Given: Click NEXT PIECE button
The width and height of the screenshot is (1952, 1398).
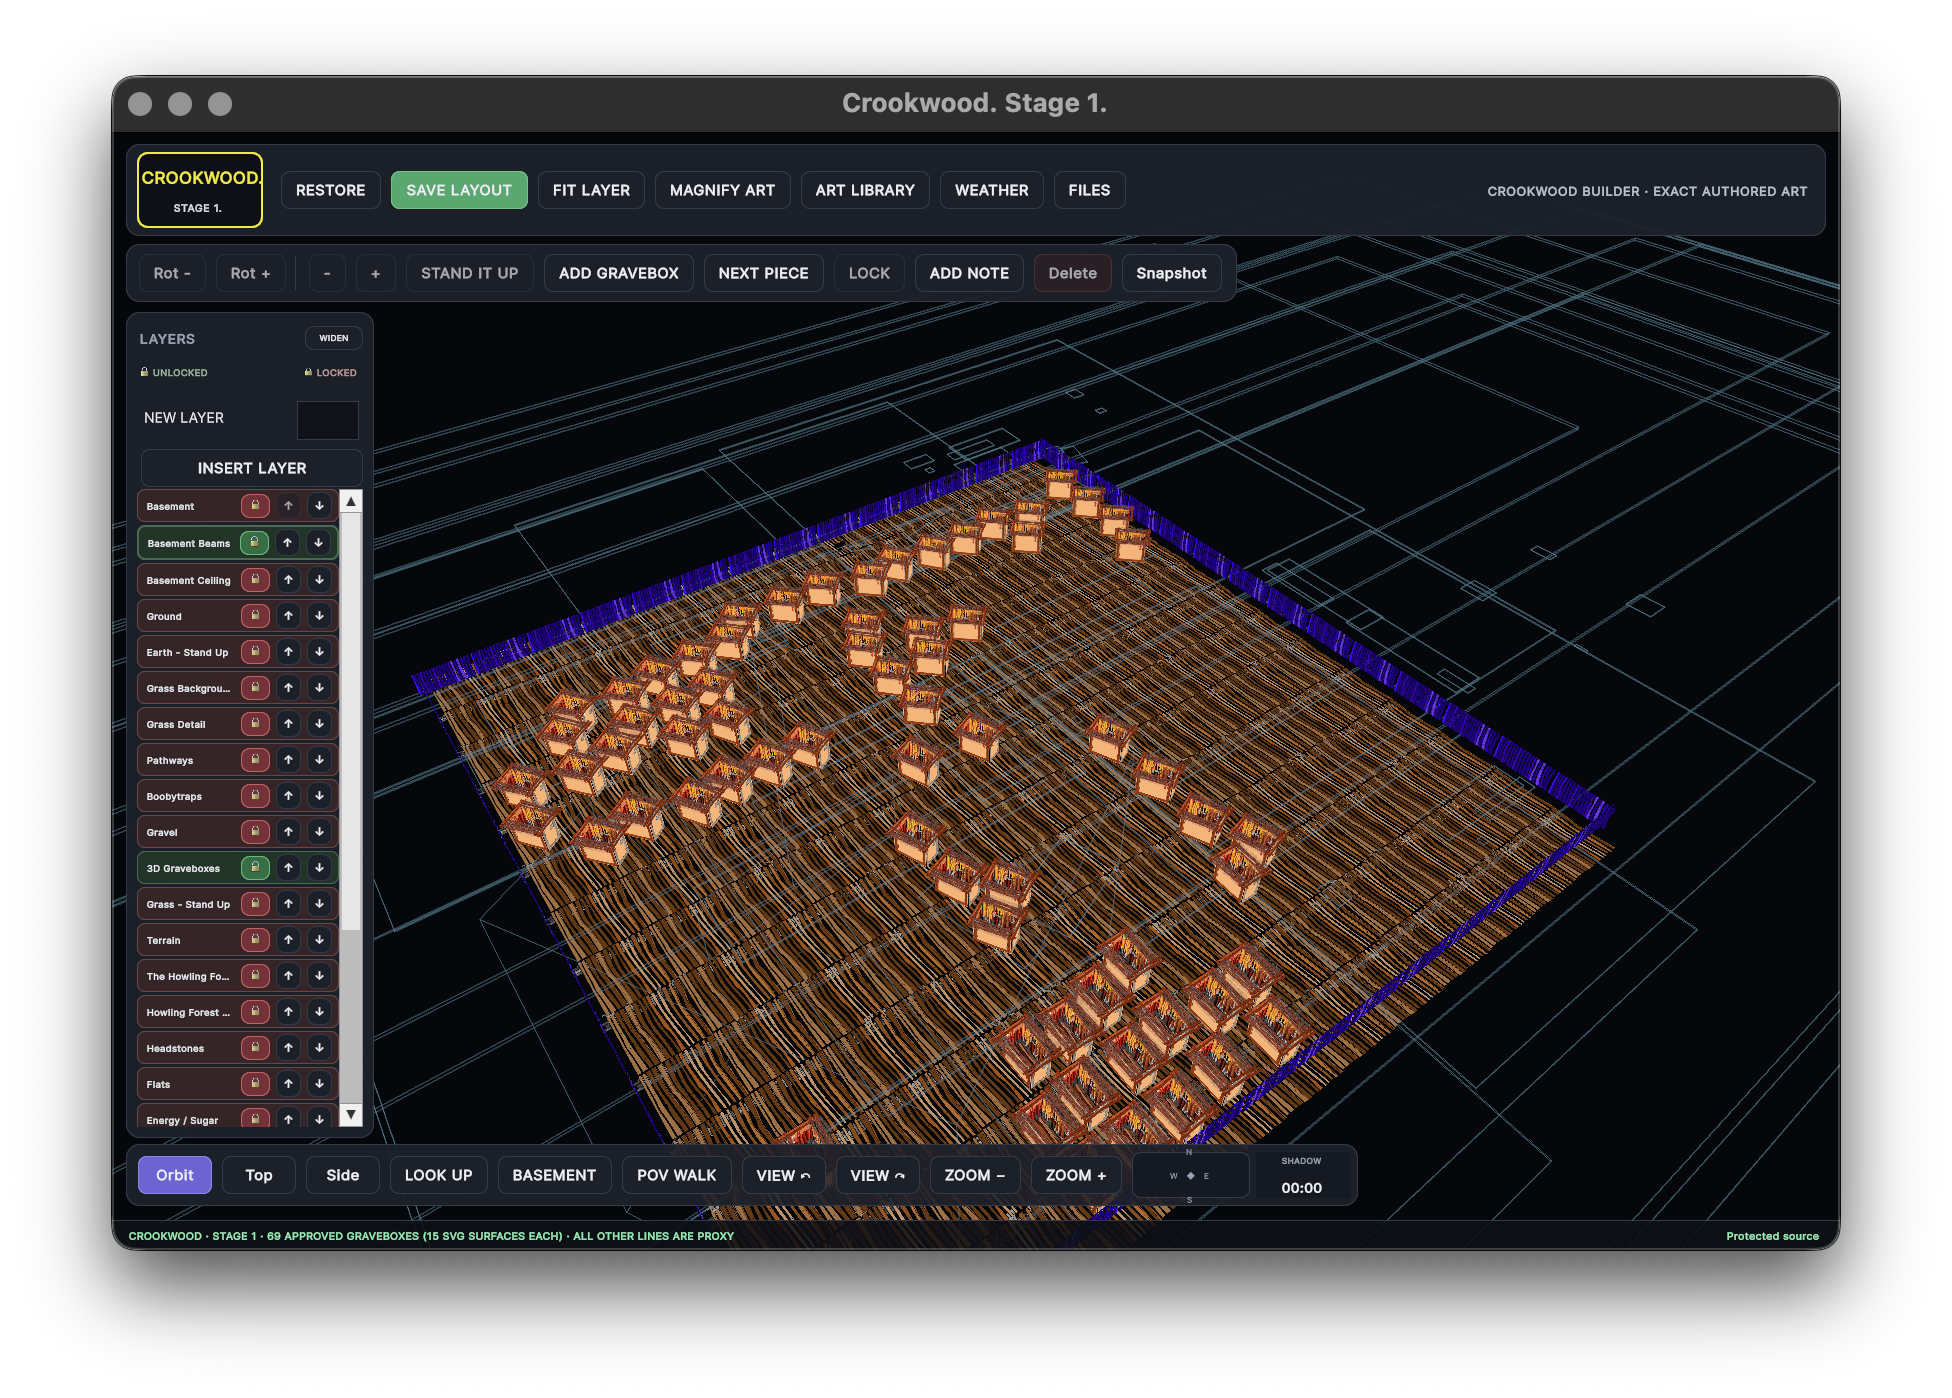Looking at the screenshot, I should (x=764, y=273).
